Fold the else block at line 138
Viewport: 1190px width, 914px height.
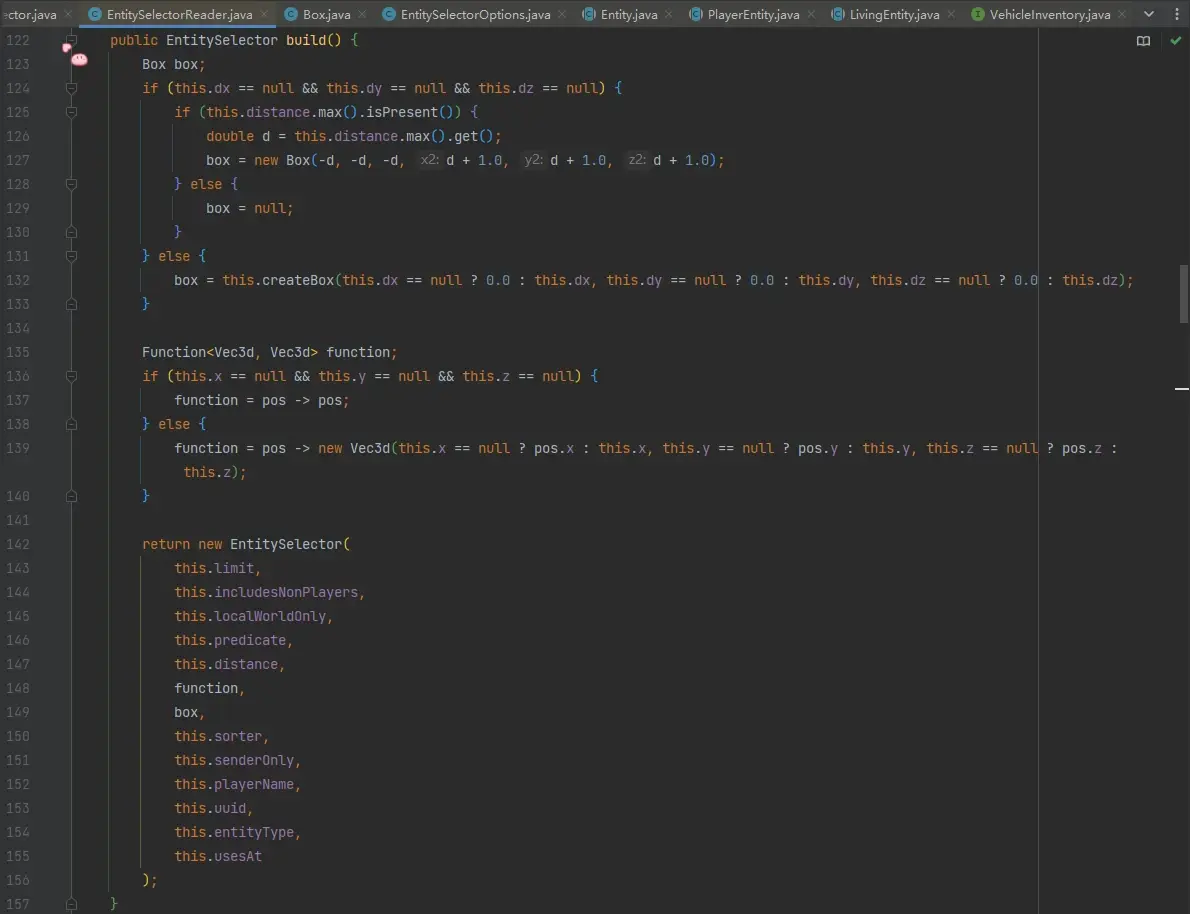(x=71, y=424)
